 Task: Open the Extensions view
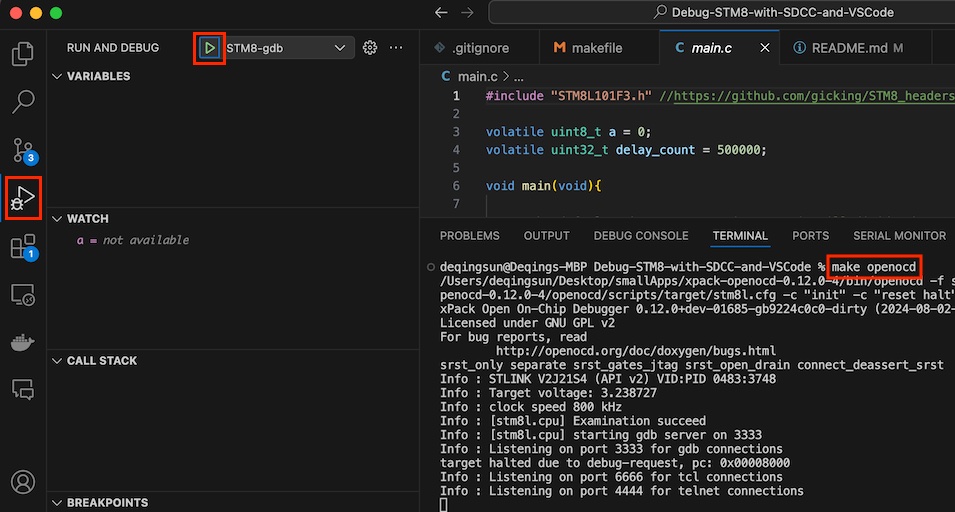tap(23, 248)
